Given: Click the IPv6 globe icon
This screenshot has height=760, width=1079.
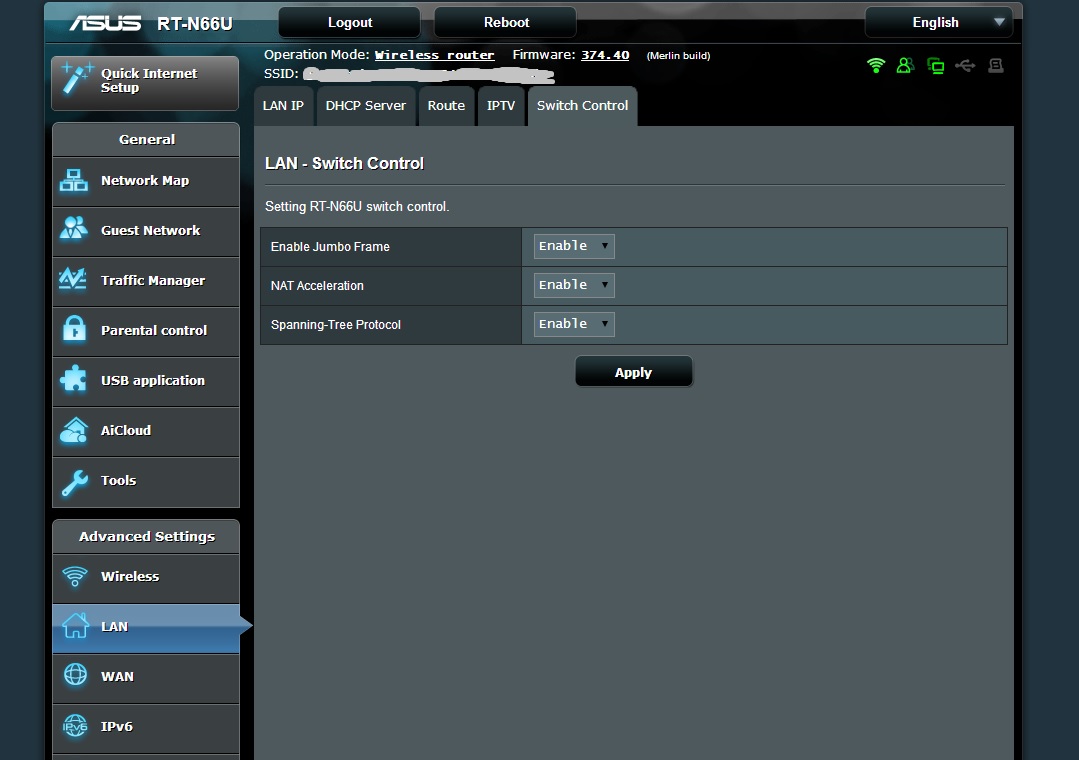Looking at the screenshot, I should (75, 726).
